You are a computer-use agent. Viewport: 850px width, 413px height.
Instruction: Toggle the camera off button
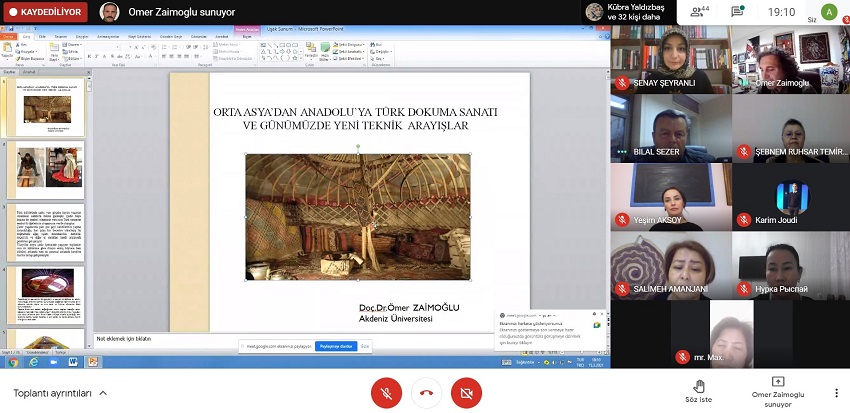click(x=466, y=393)
